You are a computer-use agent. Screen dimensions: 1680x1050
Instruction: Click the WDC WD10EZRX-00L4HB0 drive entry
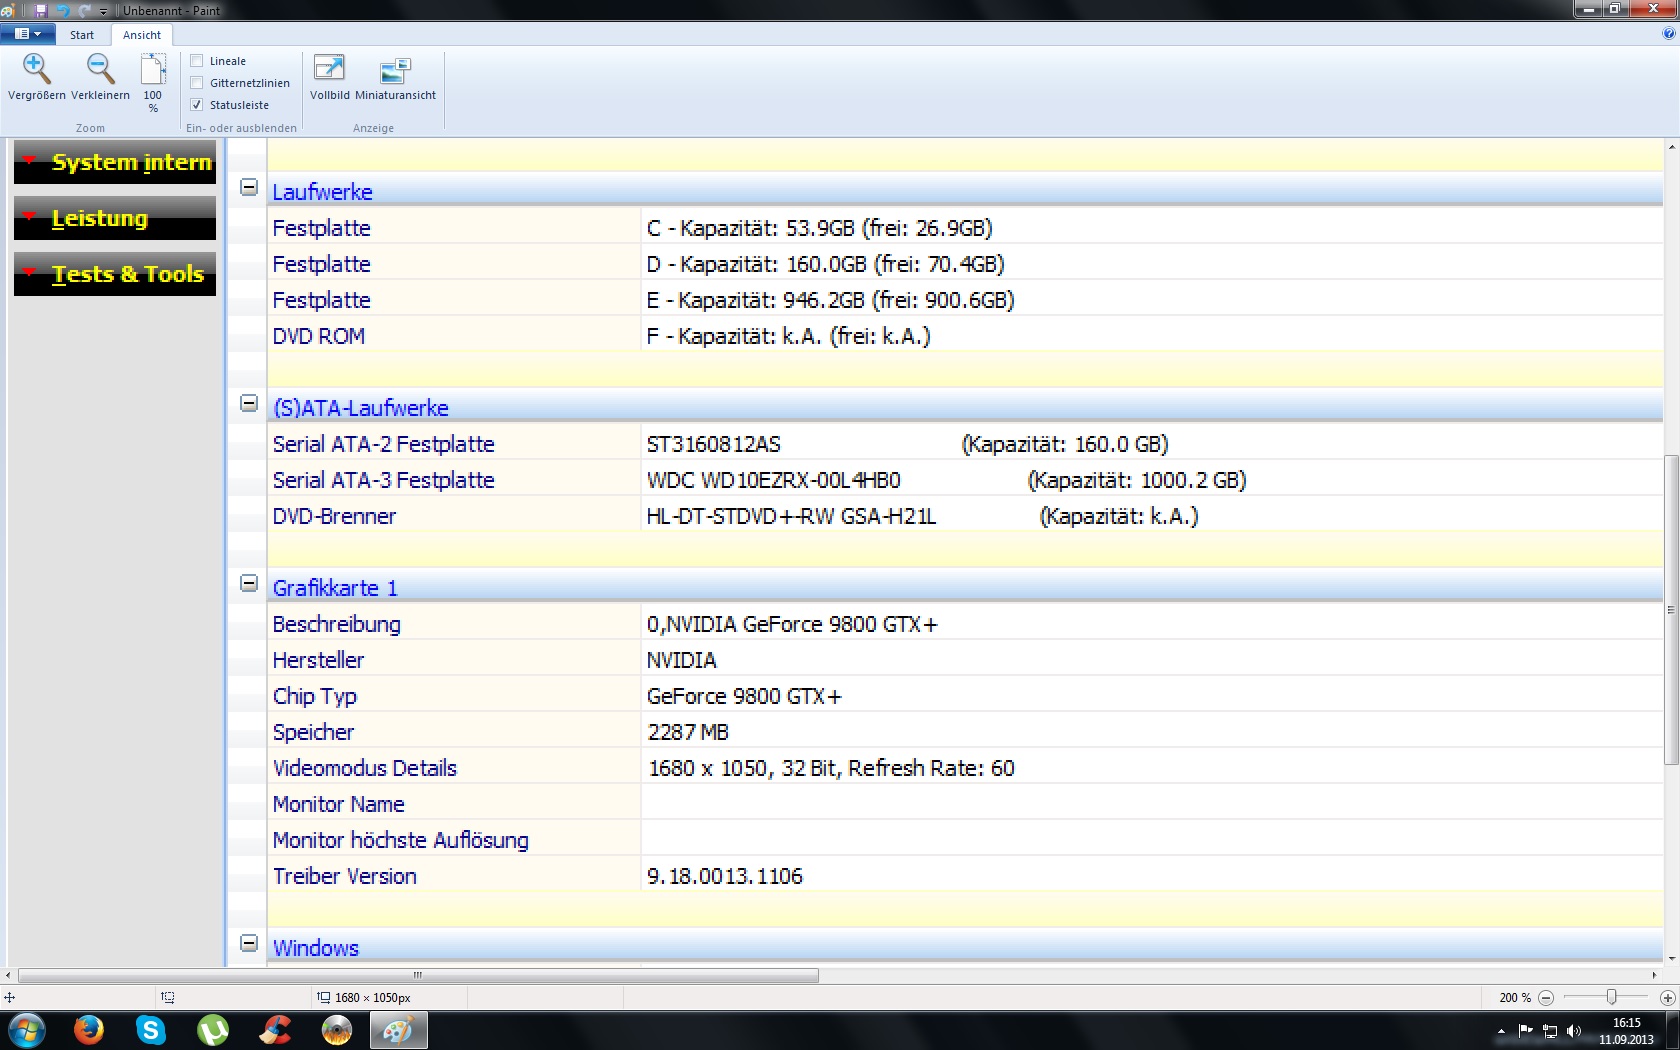(x=774, y=480)
